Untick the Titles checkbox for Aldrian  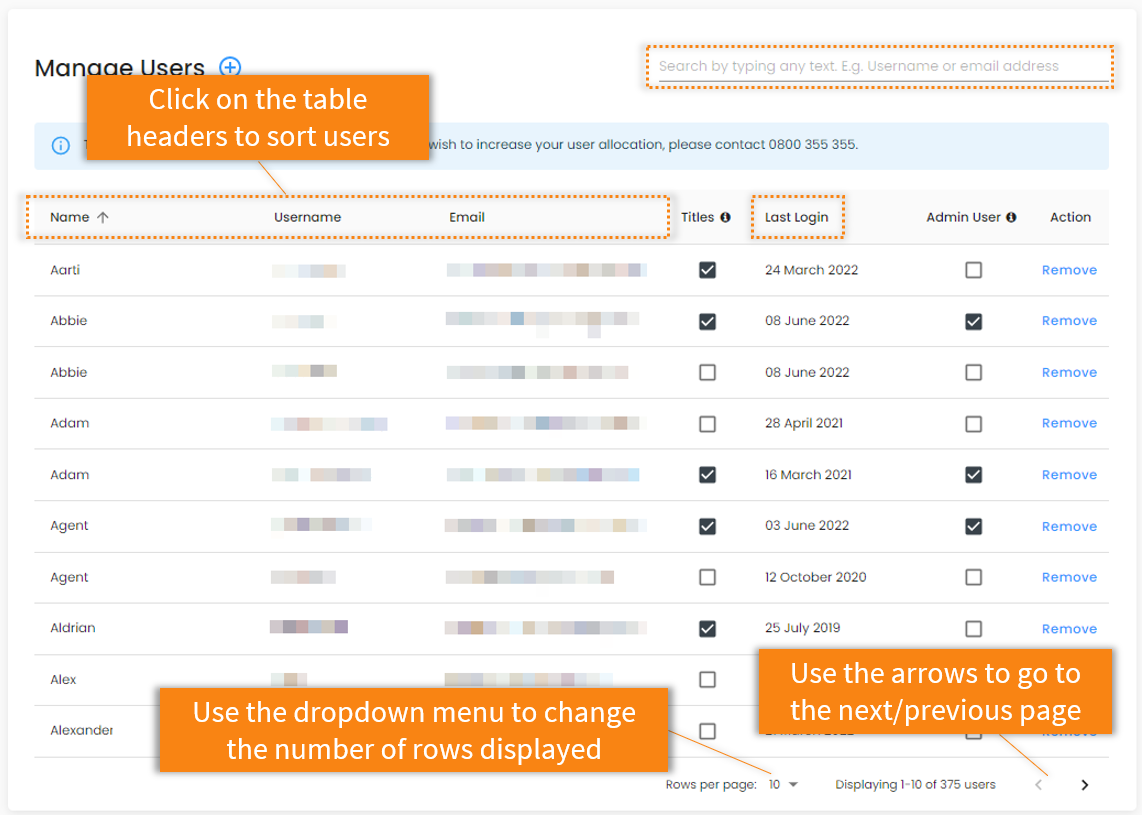click(707, 629)
